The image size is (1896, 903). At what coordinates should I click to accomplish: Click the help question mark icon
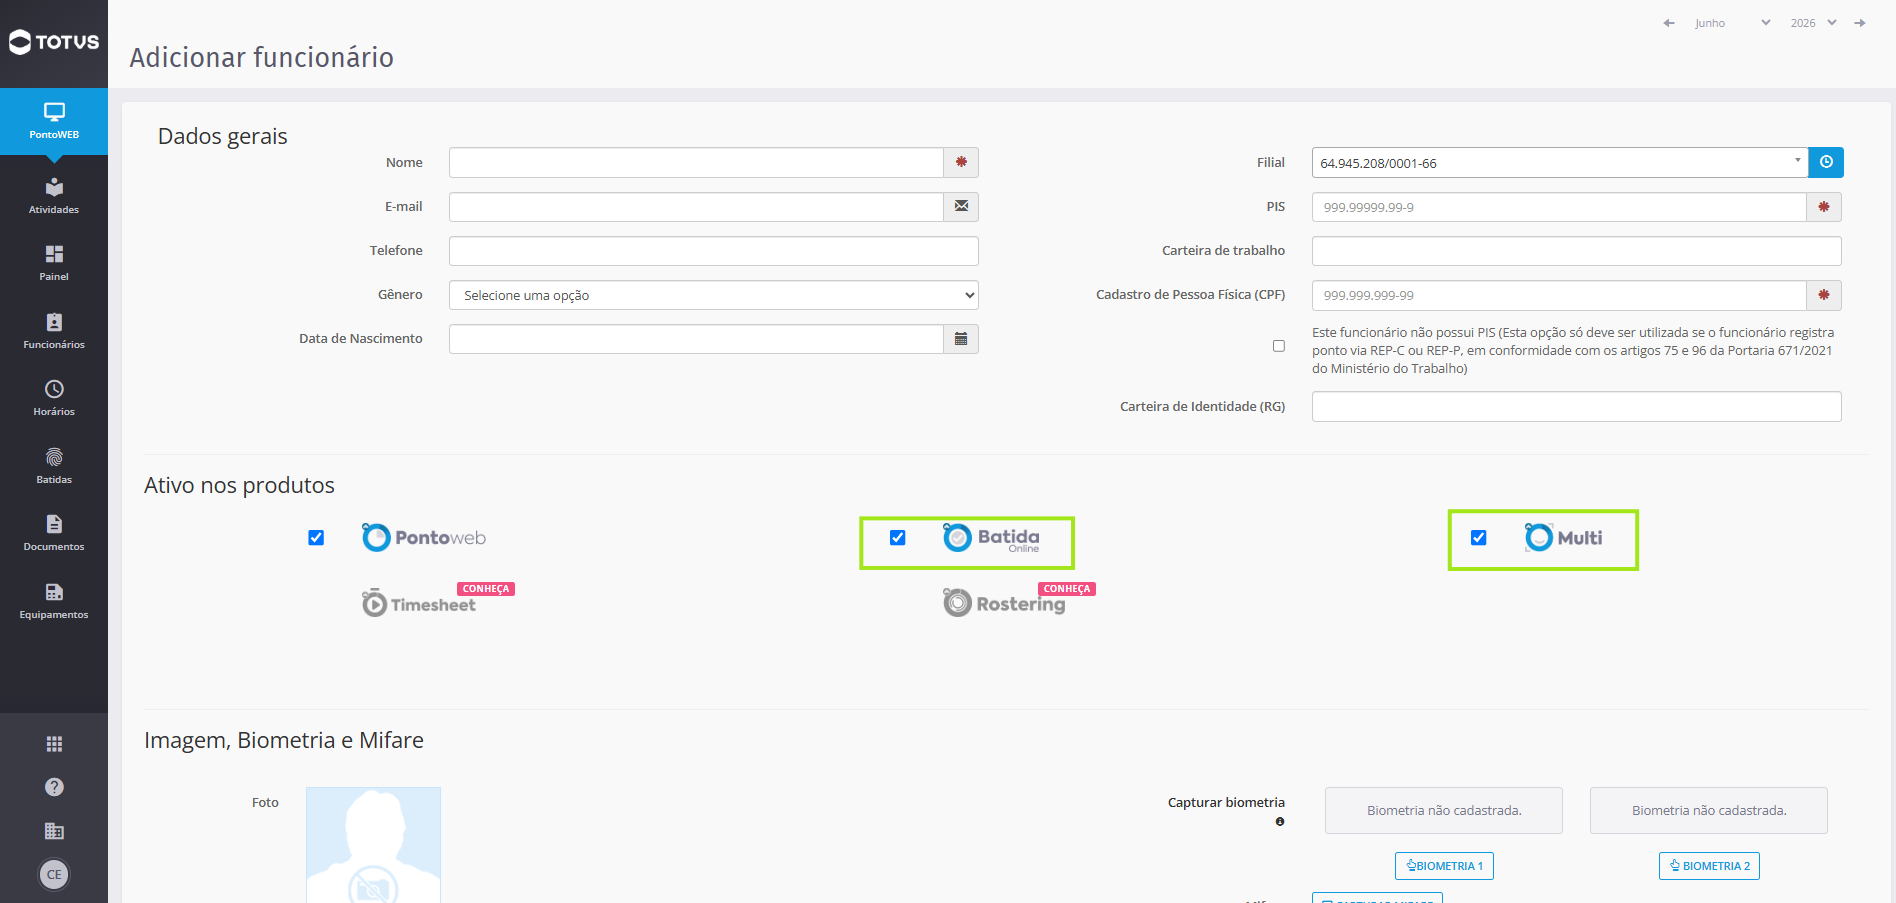[54, 787]
